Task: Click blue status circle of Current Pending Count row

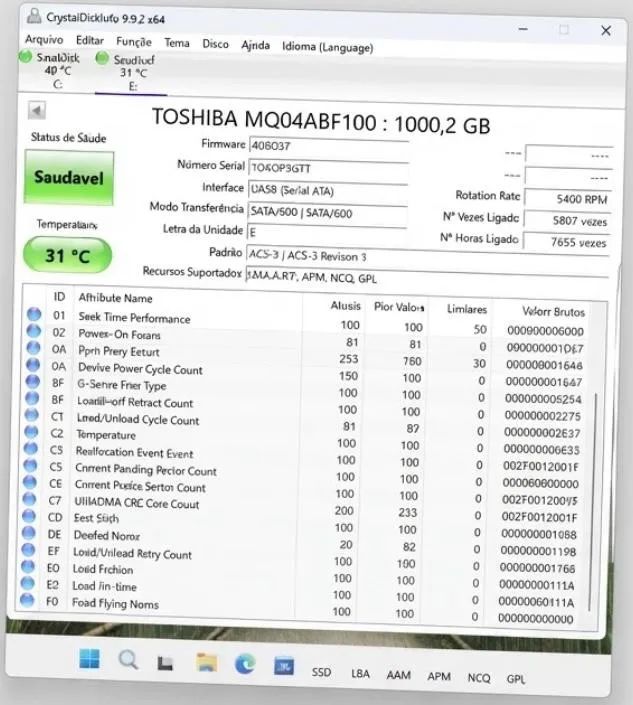Action: [30, 465]
